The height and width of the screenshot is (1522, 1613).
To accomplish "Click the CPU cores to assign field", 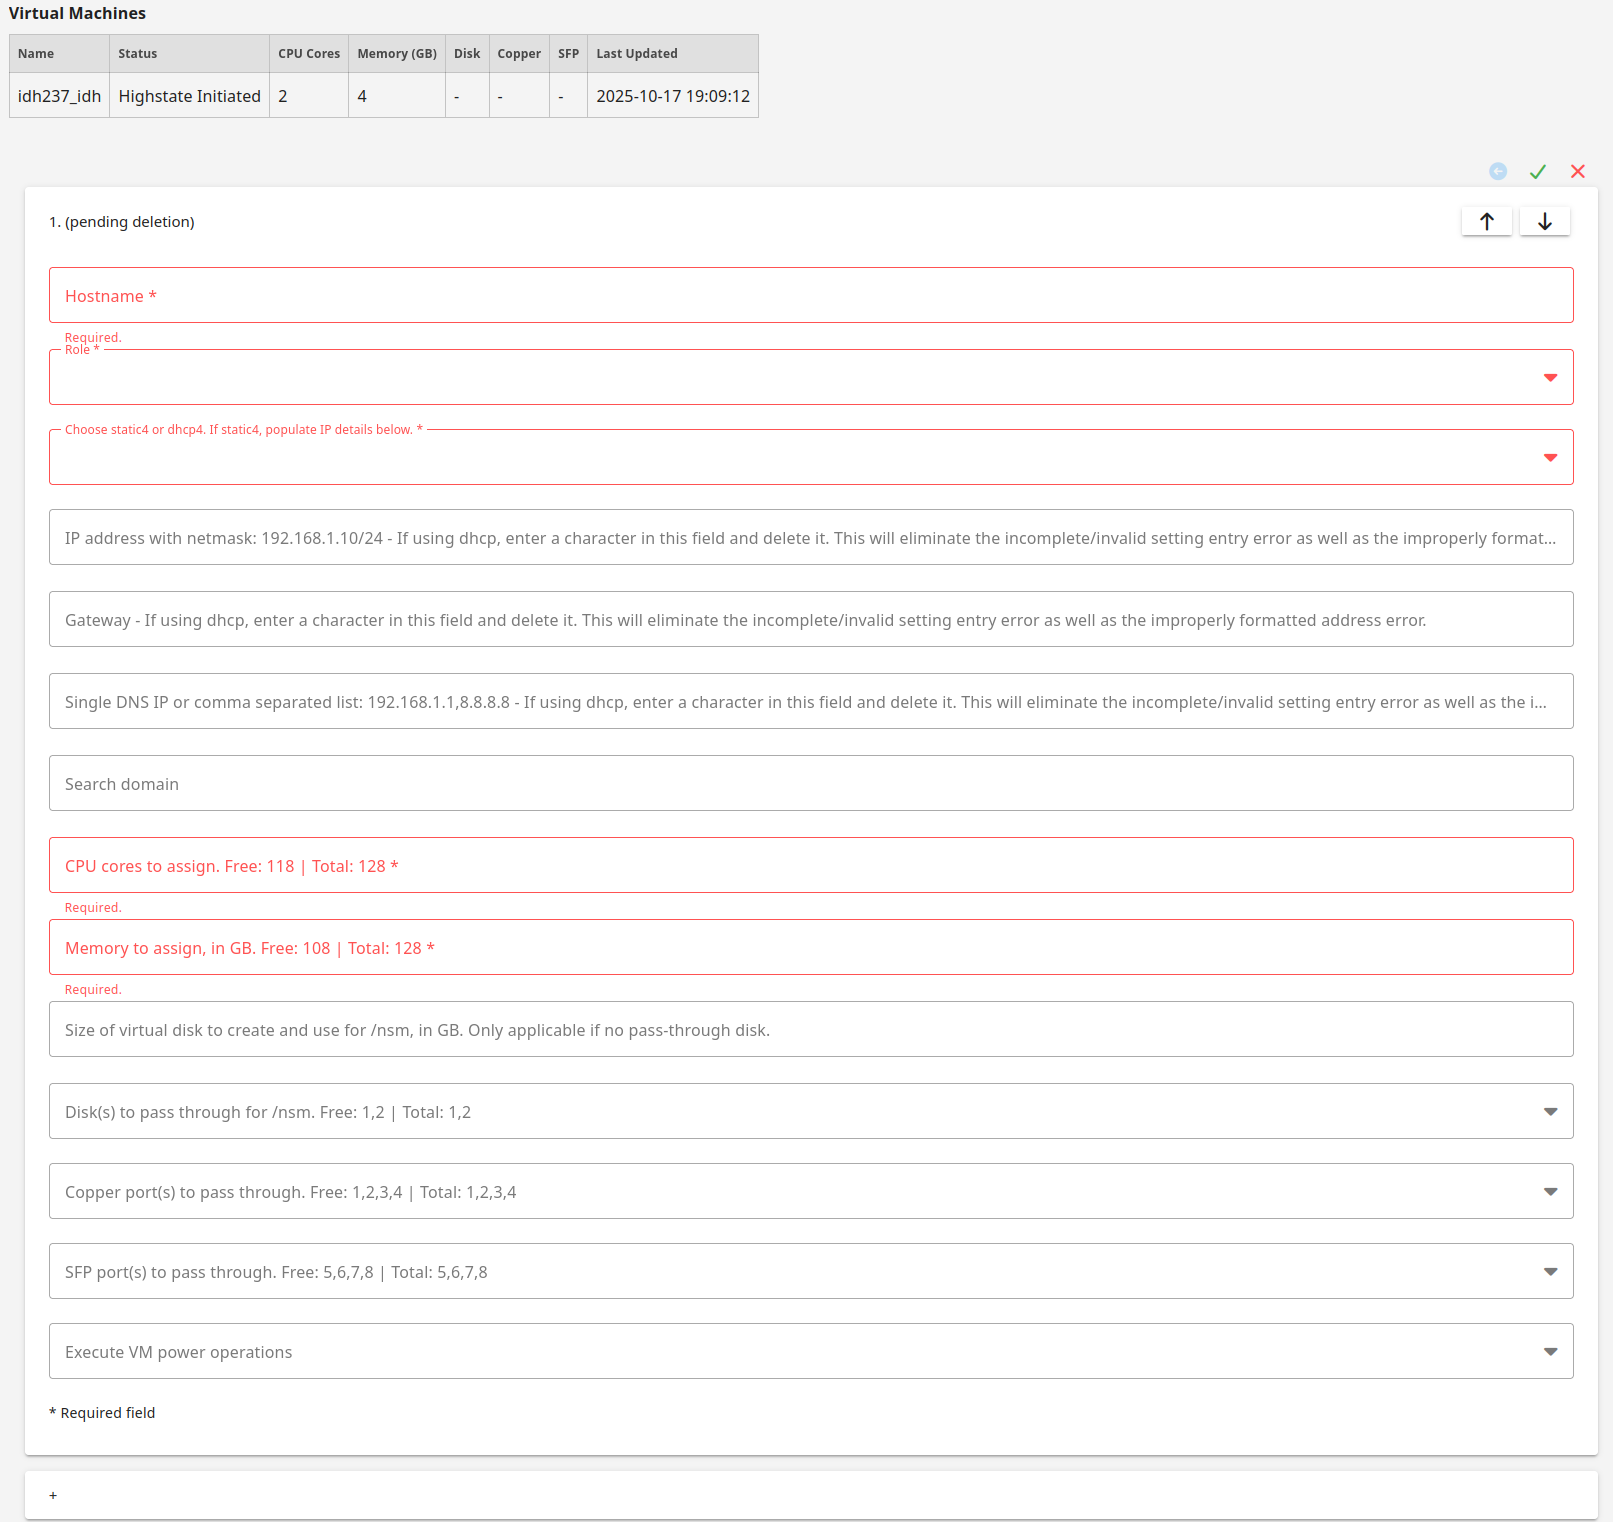I will (x=810, y=865).
